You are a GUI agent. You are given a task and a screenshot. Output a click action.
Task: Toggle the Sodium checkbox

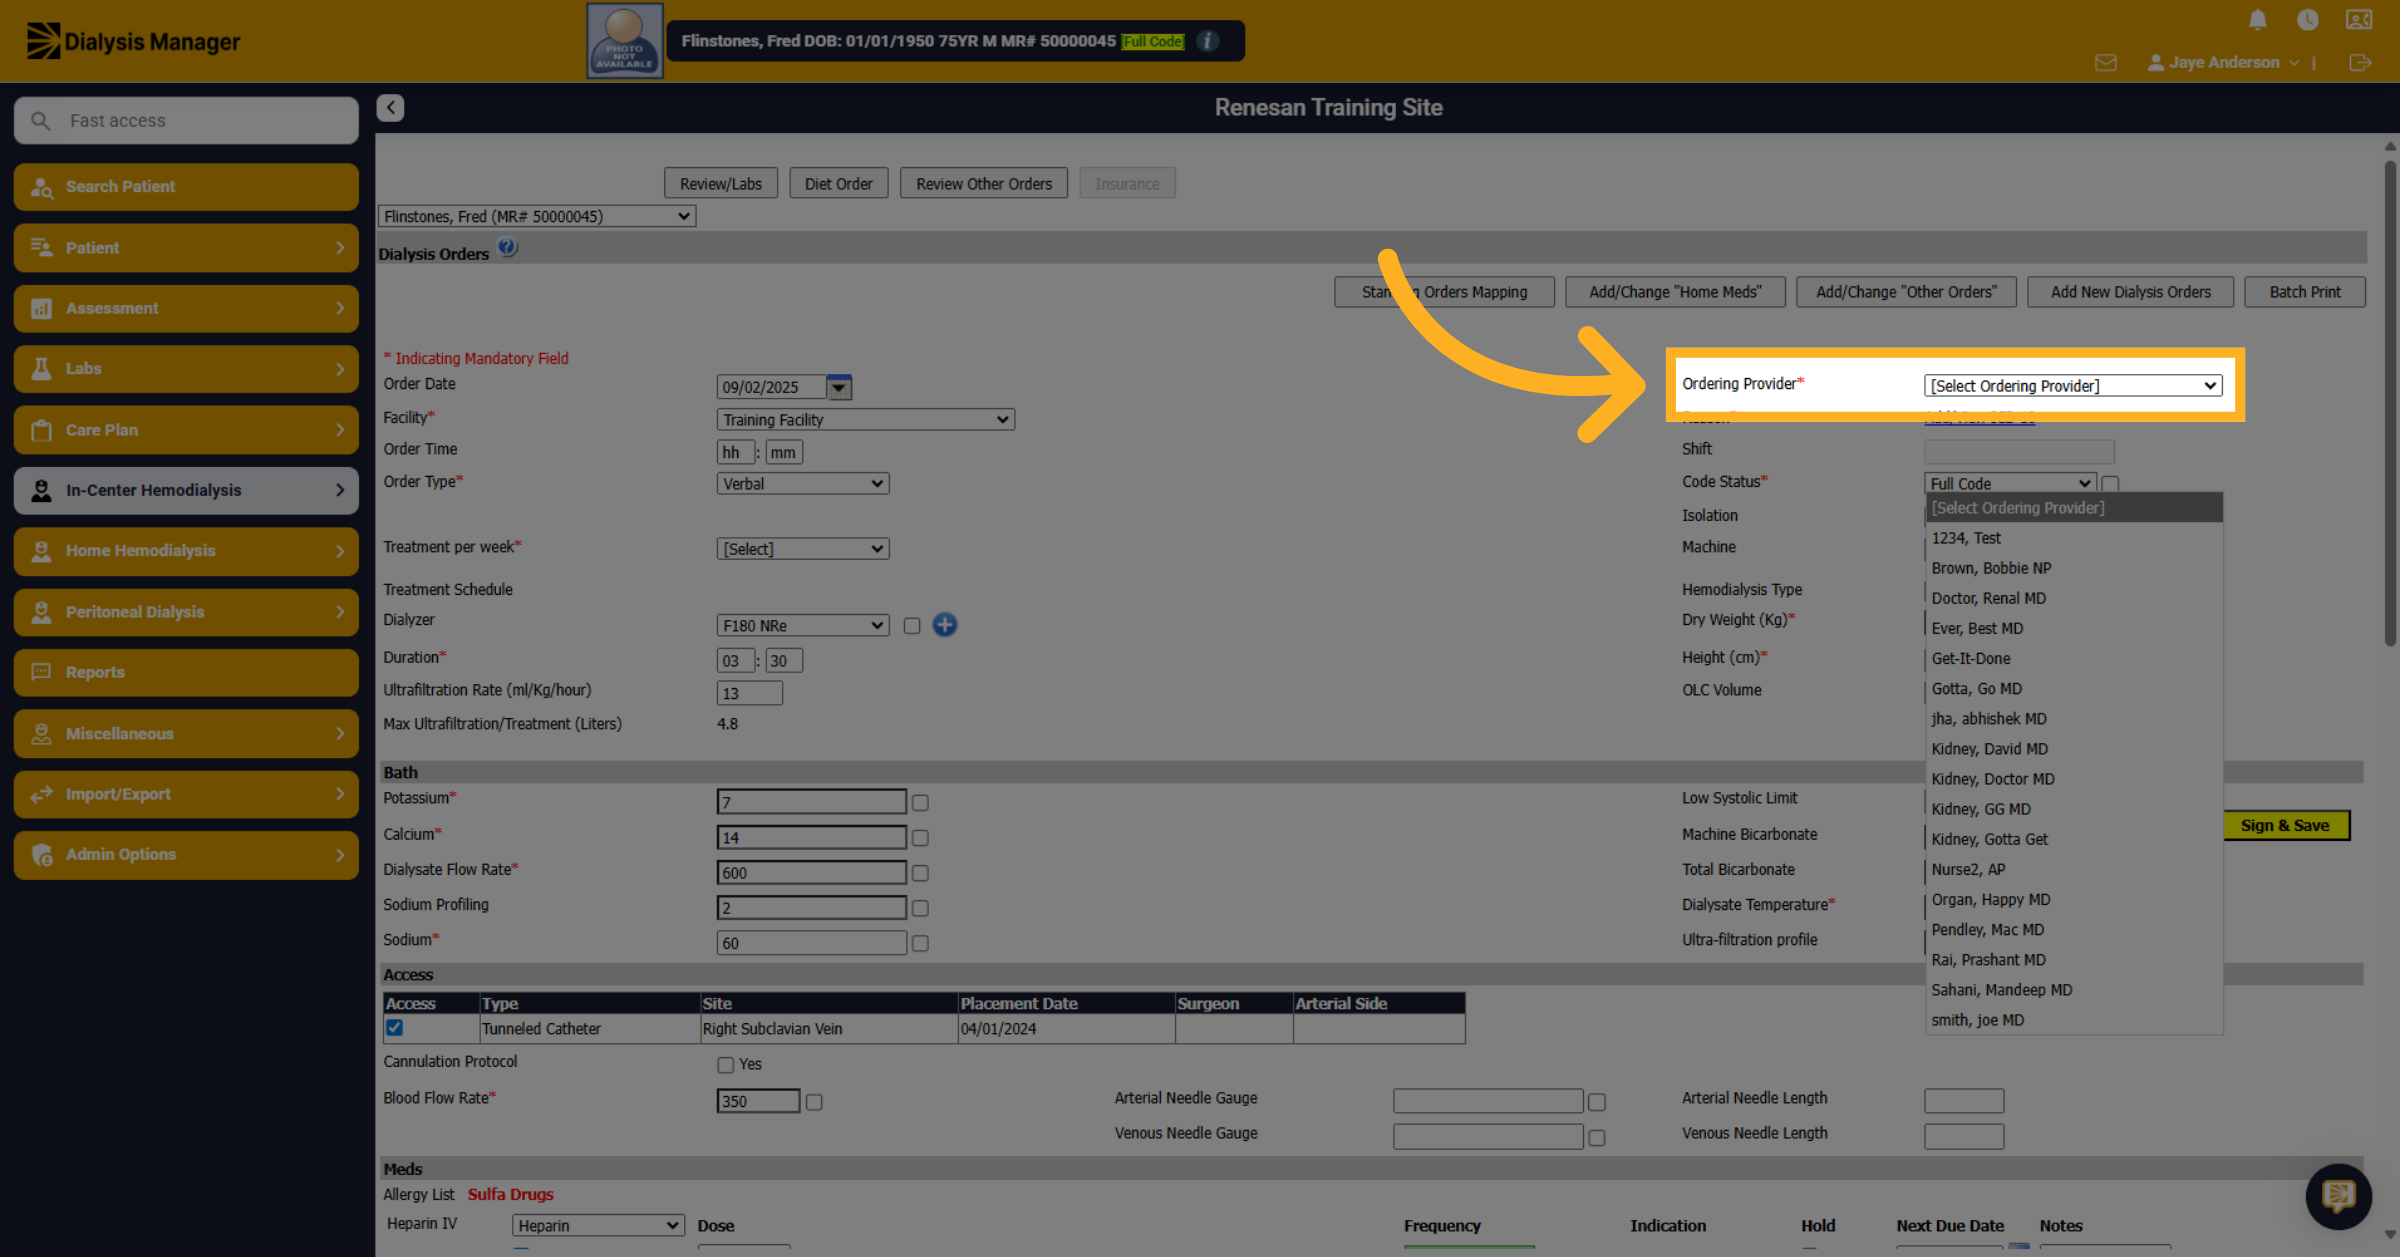coord(920,943)
